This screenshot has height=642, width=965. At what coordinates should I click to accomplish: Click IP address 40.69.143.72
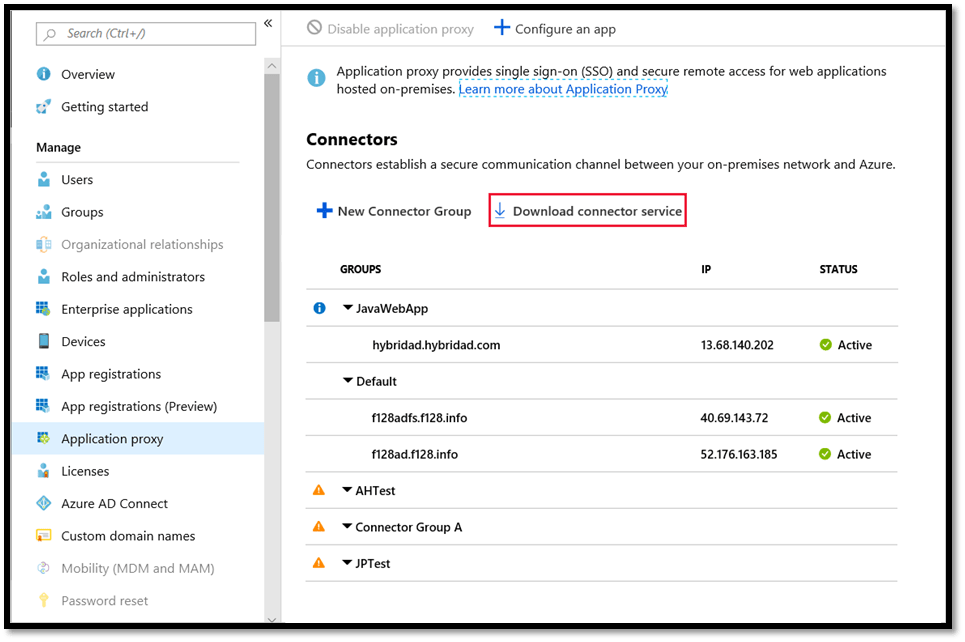click(x=734, y=417)
